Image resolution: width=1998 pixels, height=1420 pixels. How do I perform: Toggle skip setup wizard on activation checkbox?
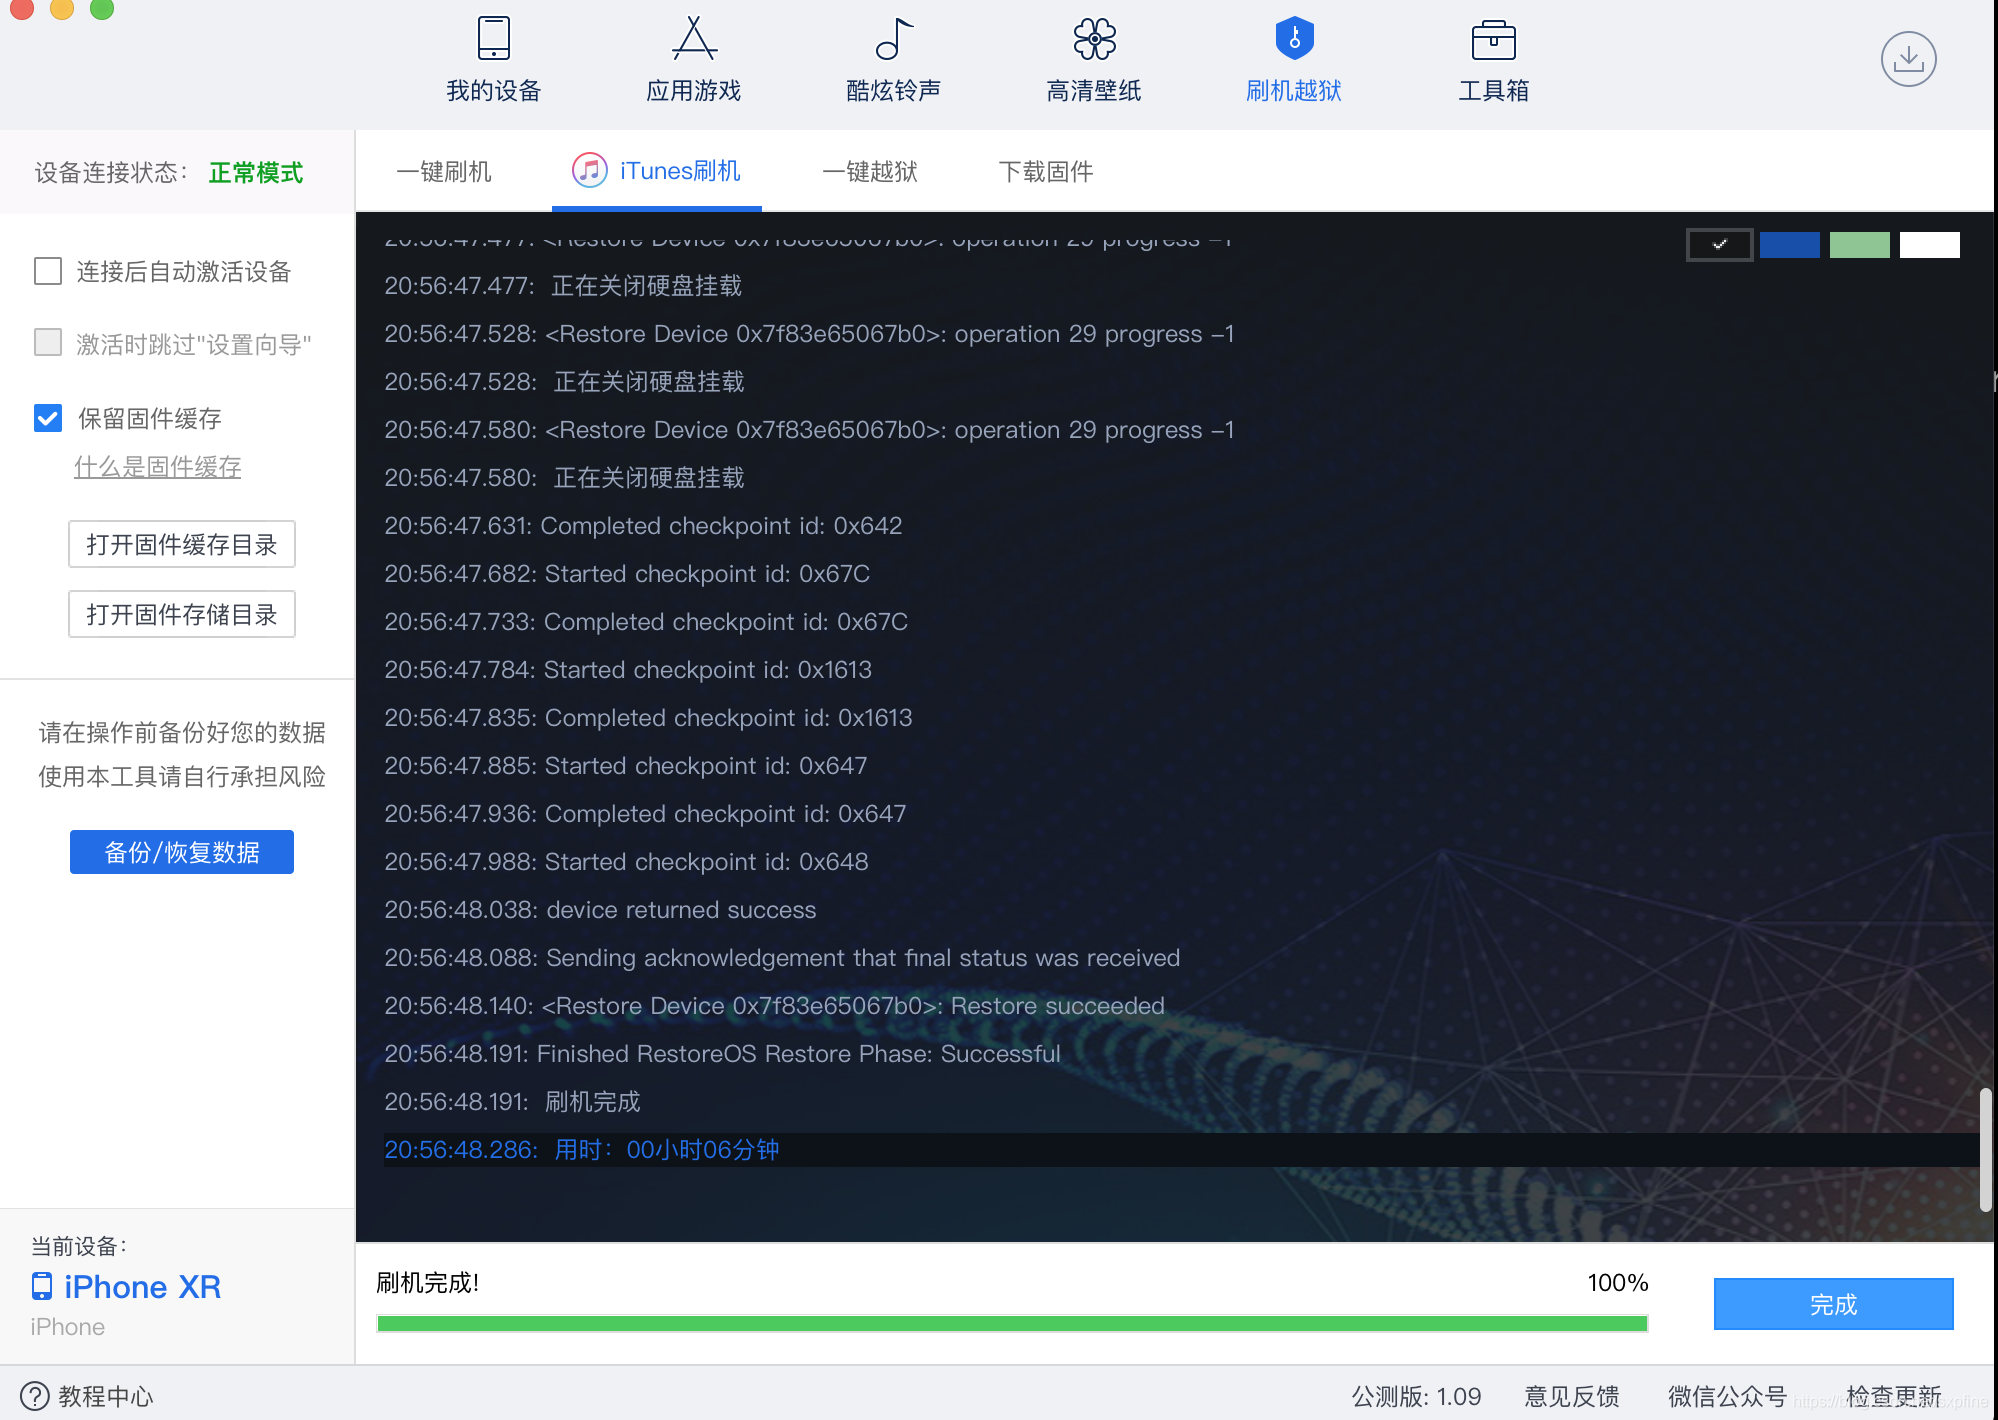click(48, 343)
